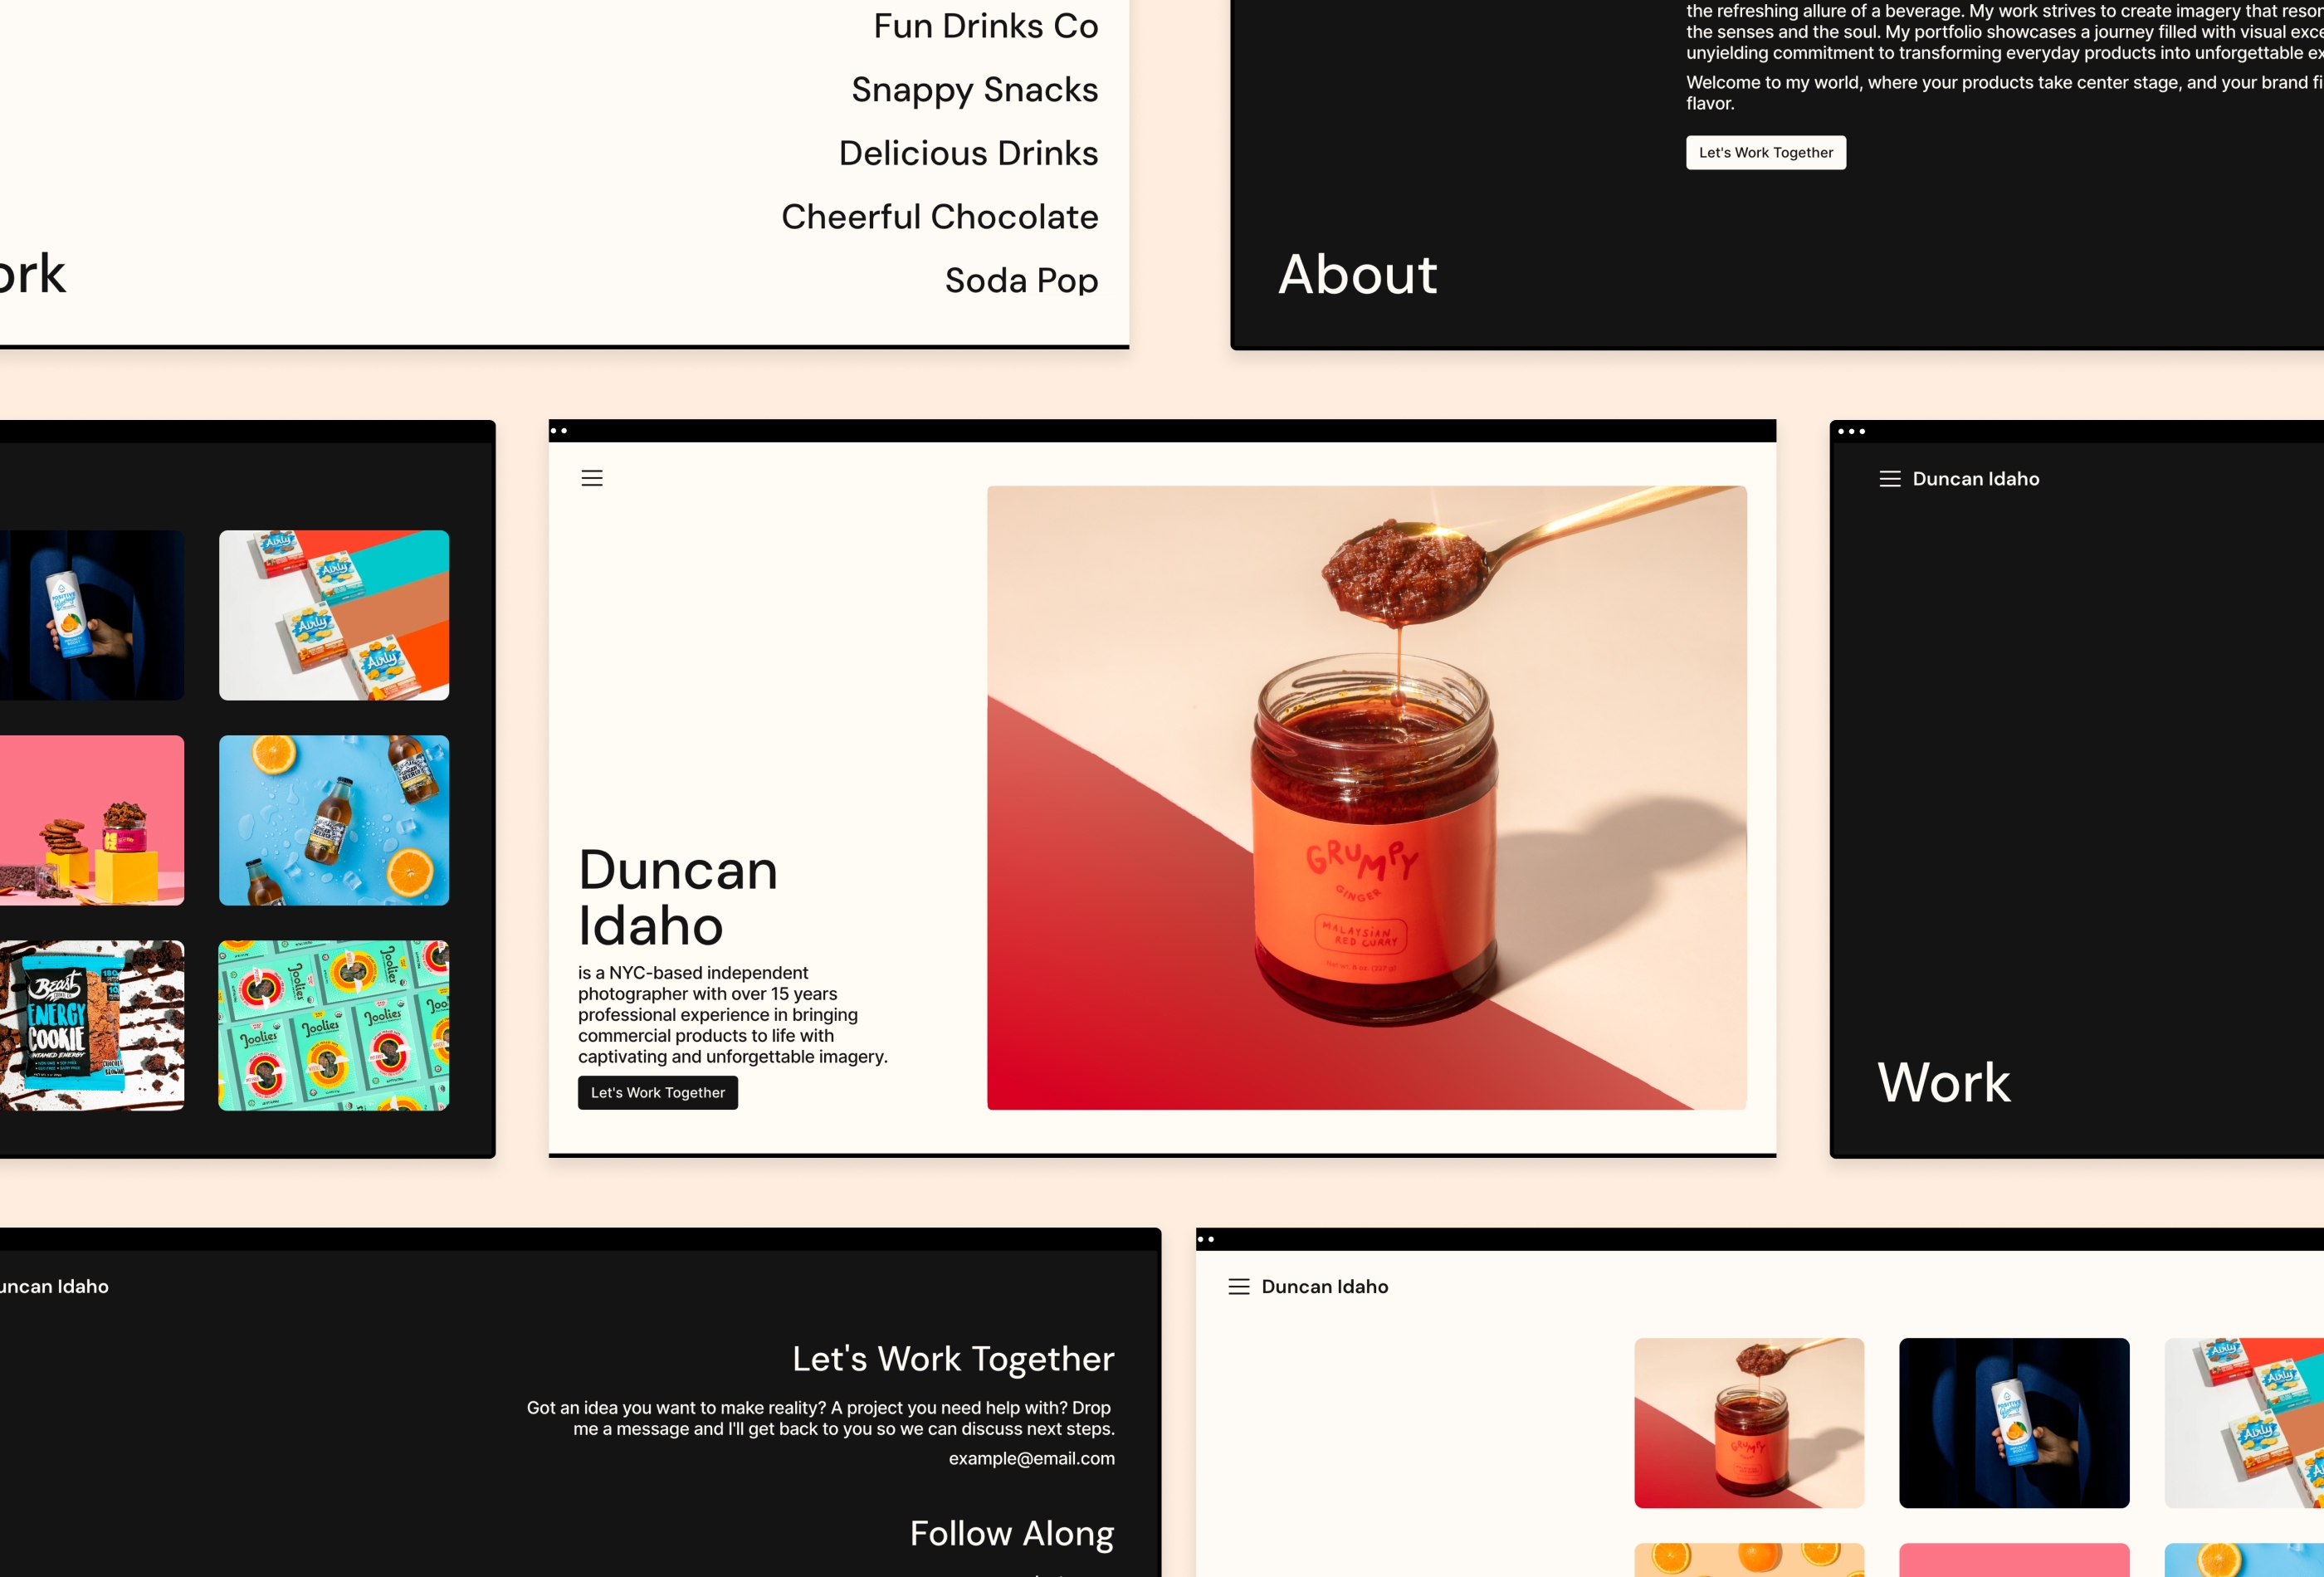The width and height of the screenshot is (2324, 1577).
Task: Select the Work tab in dark panel
Action: [x=1942, y=1079]
